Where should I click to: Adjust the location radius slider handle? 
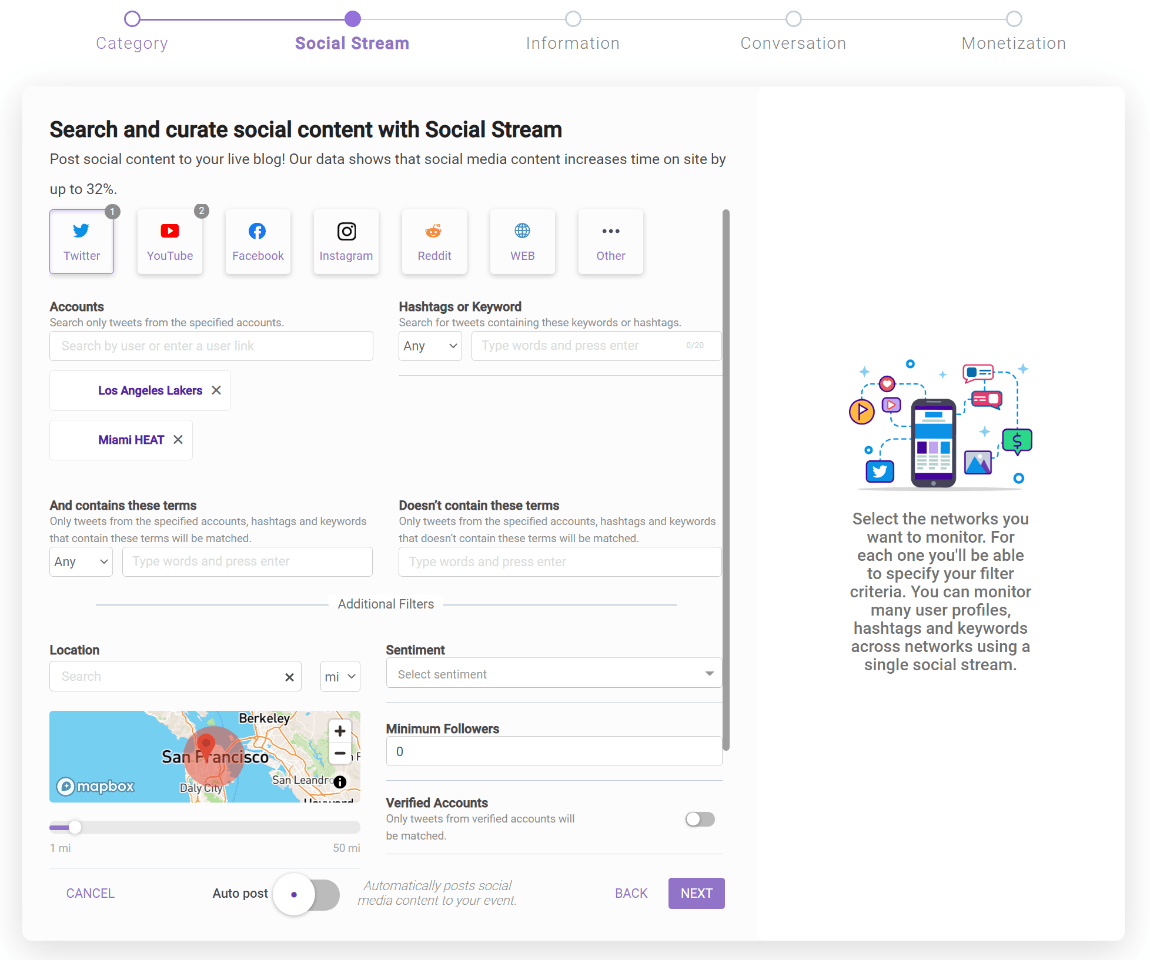coord(75,827)
